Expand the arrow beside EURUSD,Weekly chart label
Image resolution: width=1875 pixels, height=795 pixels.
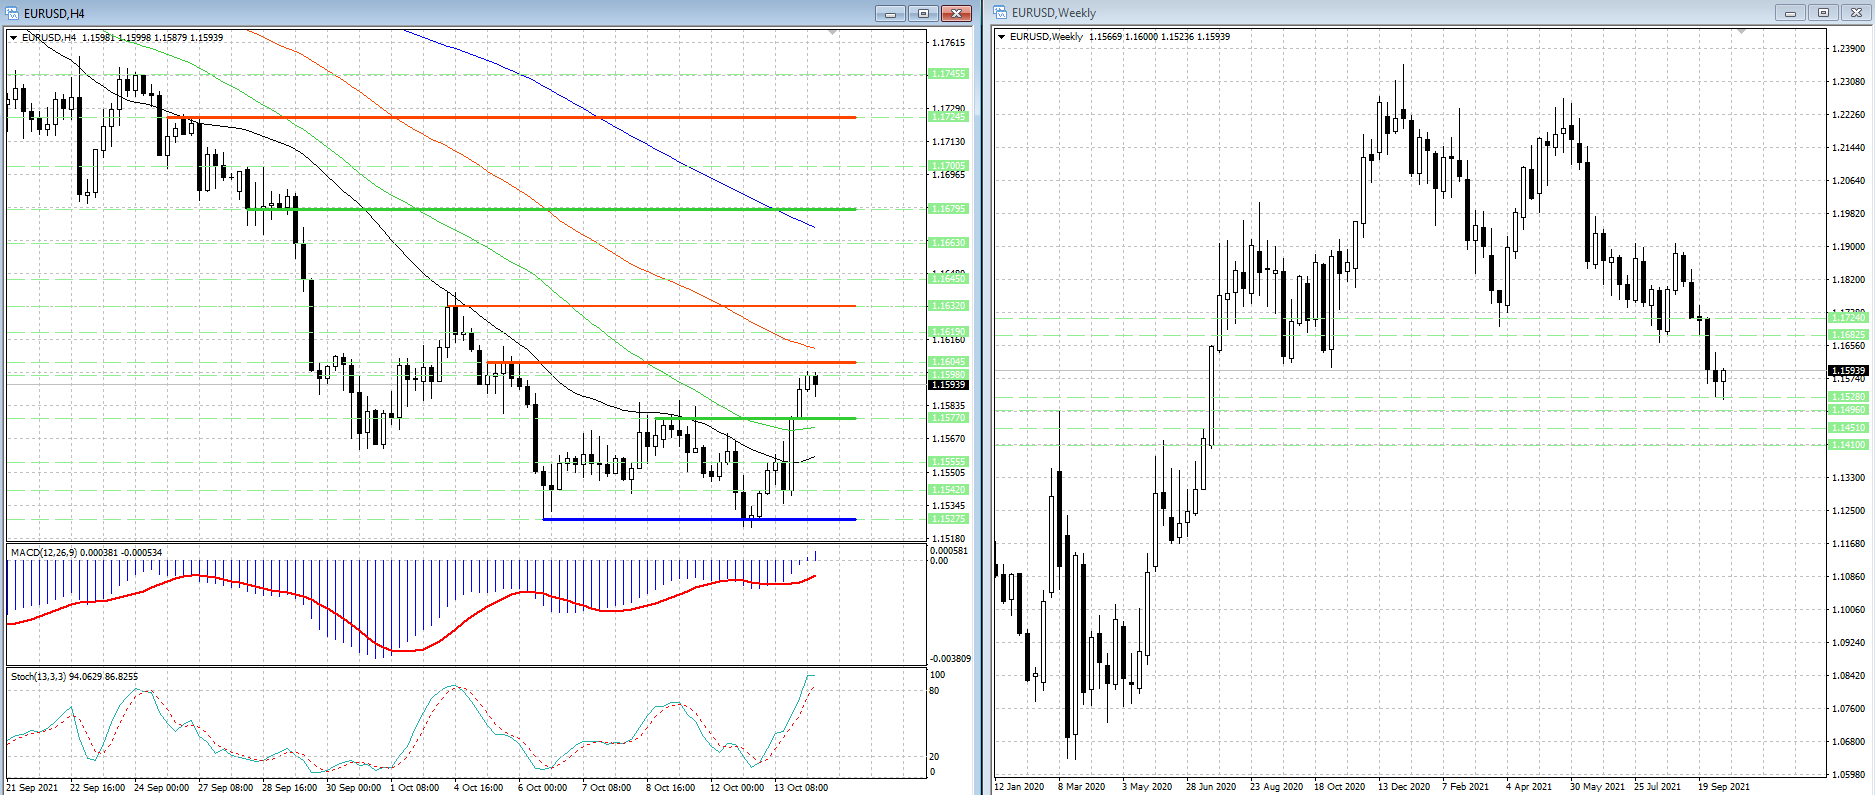pos(1002,37)
